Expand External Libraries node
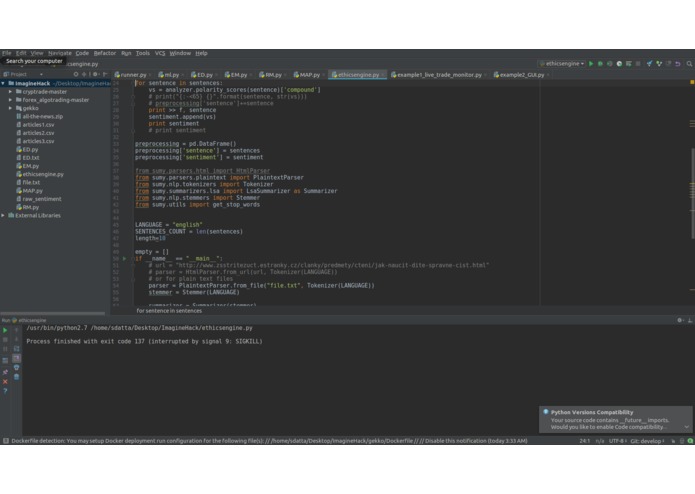 3,215
